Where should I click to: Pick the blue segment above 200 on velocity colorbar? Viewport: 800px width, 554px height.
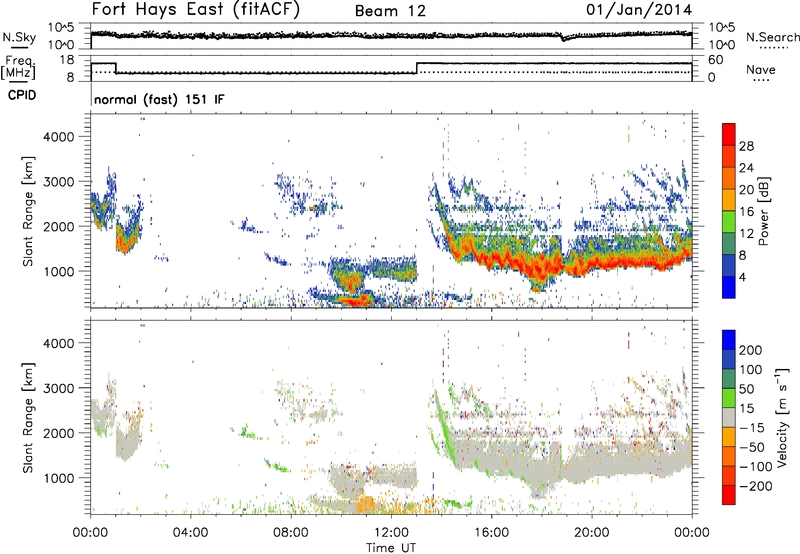(x=729, y=340)
